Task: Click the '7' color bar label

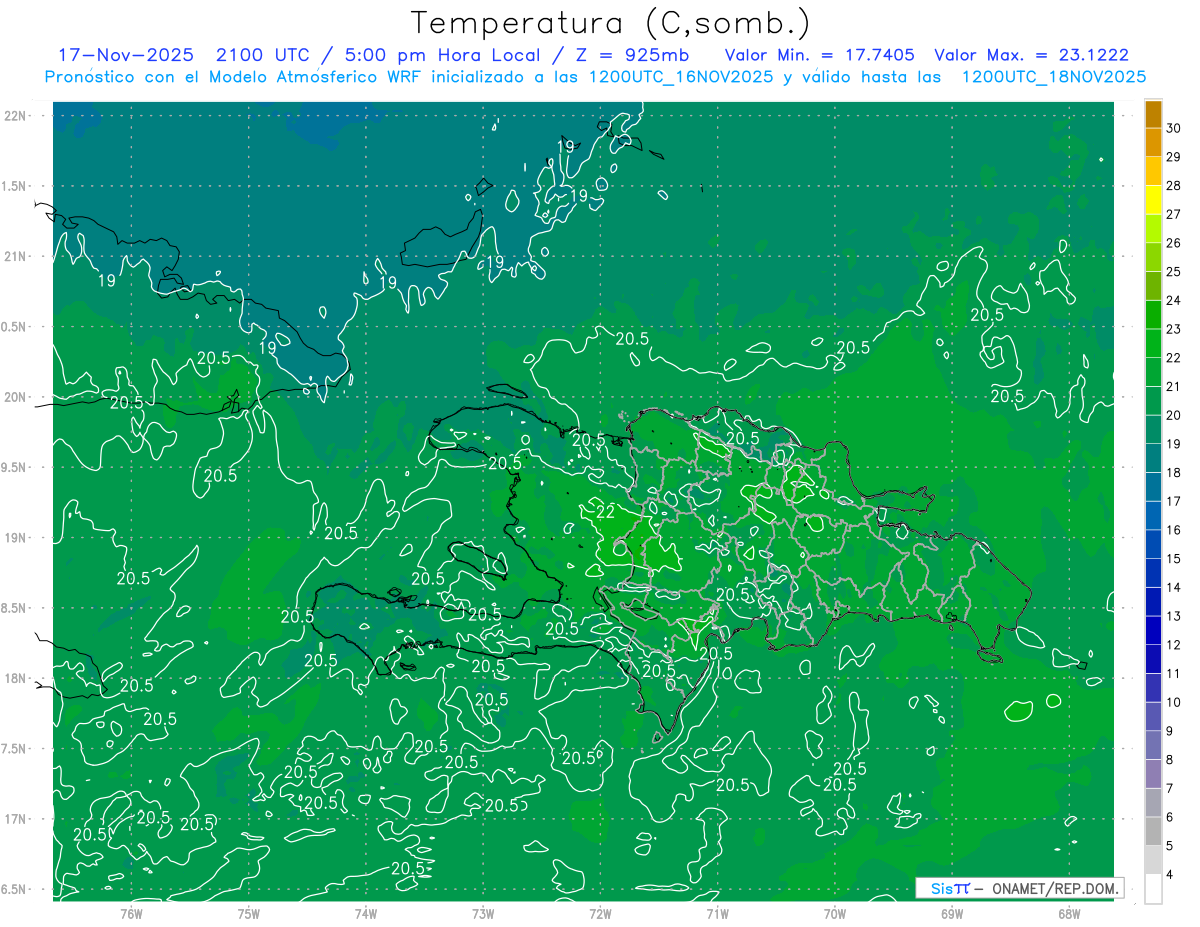Action: pos(1170,788)
